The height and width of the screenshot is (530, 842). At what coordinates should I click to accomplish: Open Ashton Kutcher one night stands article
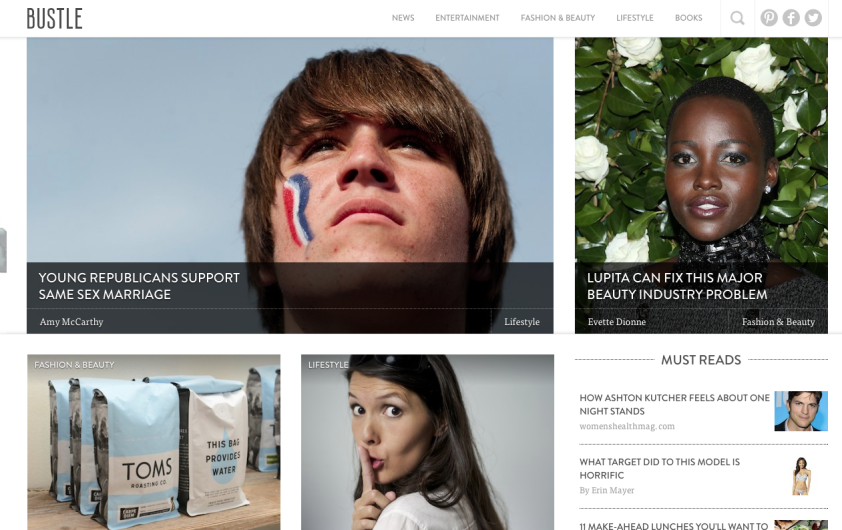point(674,404)
